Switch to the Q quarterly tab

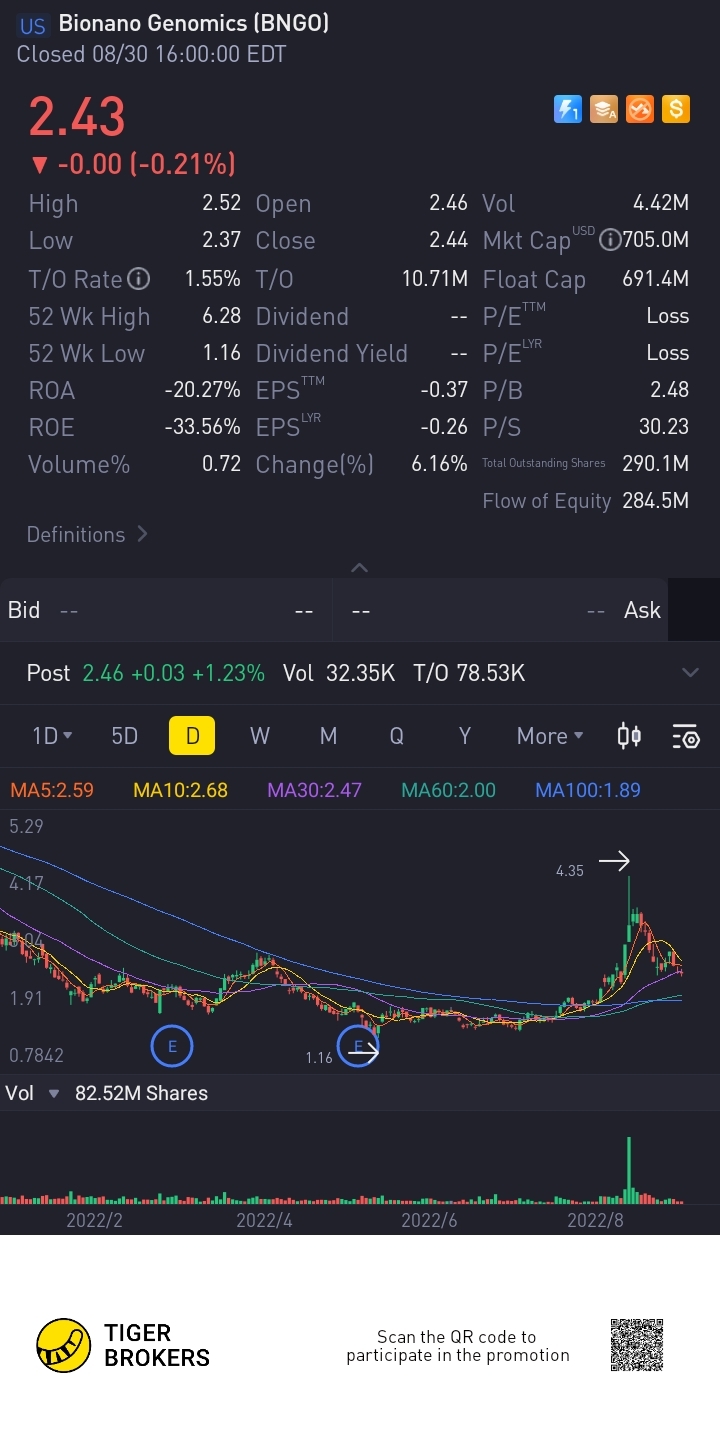click(x=396, y=736)
